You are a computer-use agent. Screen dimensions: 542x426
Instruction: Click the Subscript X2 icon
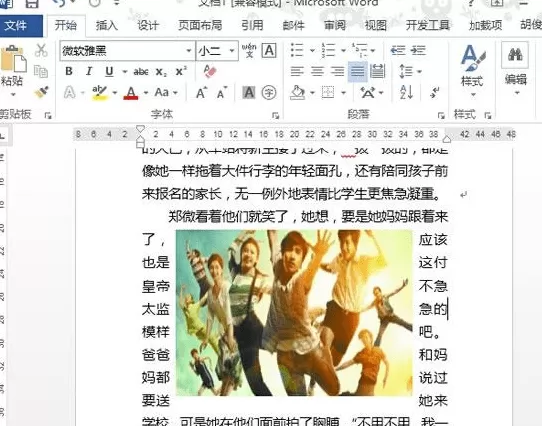pyautogui.click(x=161, y=72)
